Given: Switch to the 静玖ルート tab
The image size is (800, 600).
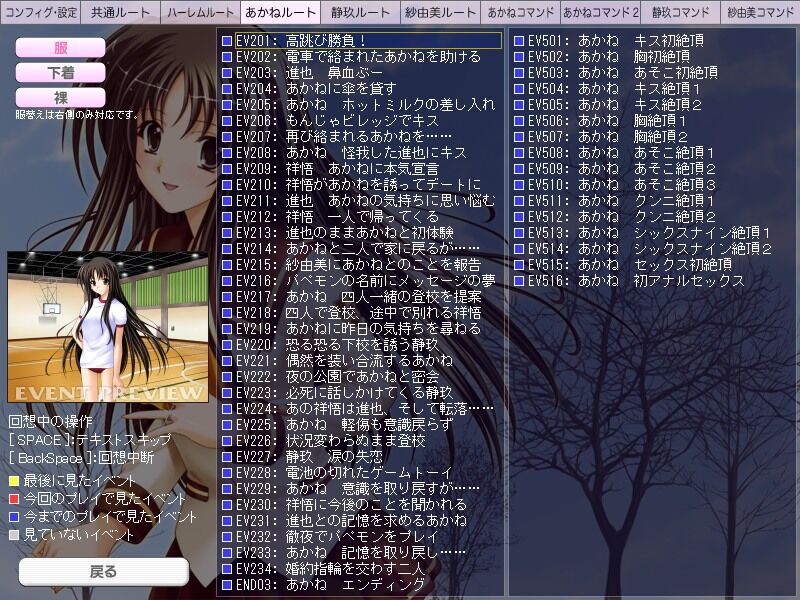Looking at the screenshot, I should 360,12.
